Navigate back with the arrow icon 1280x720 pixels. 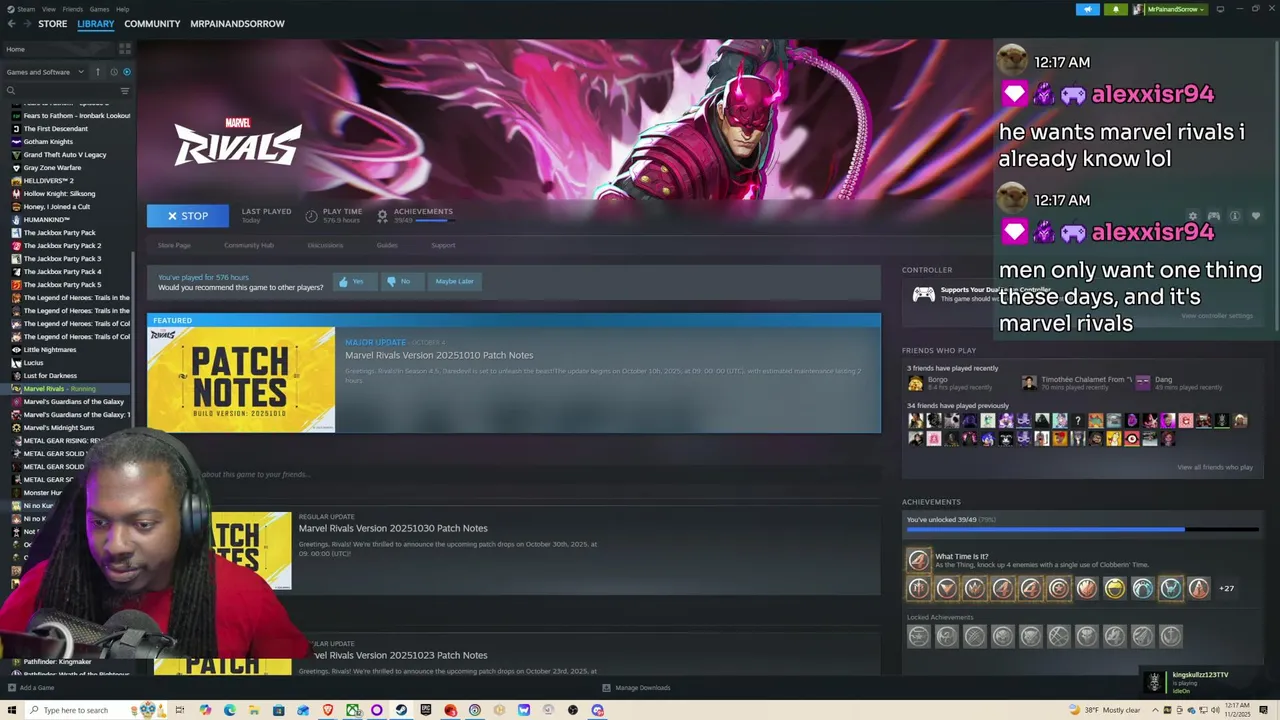[13, 23]
